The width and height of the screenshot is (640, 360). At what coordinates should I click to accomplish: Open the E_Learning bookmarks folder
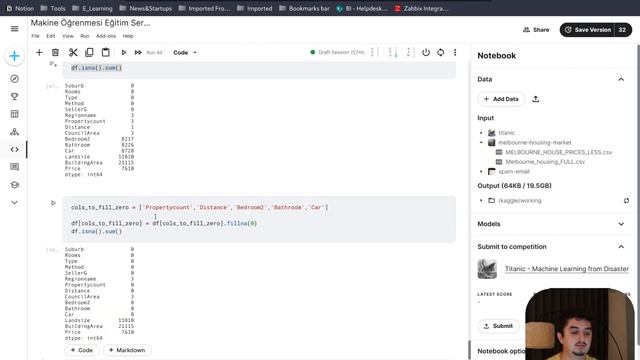[92, 8]
